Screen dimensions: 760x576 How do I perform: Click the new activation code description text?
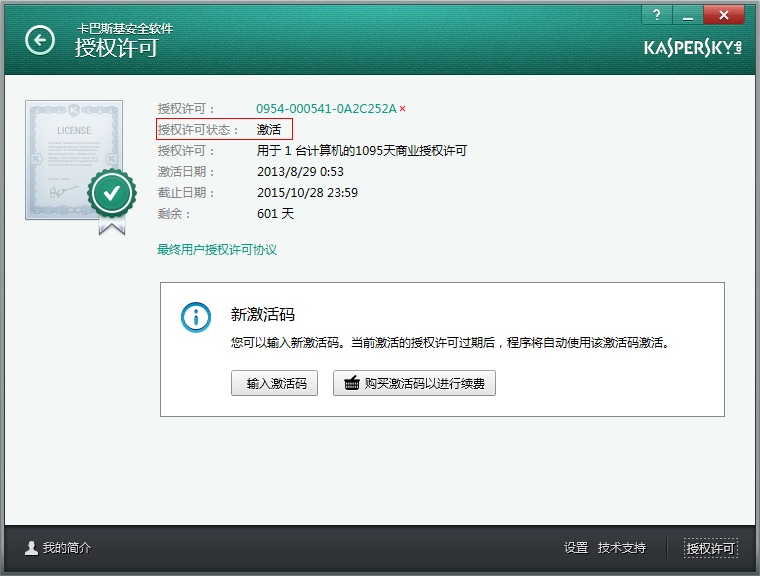click(x=450, y=343)
